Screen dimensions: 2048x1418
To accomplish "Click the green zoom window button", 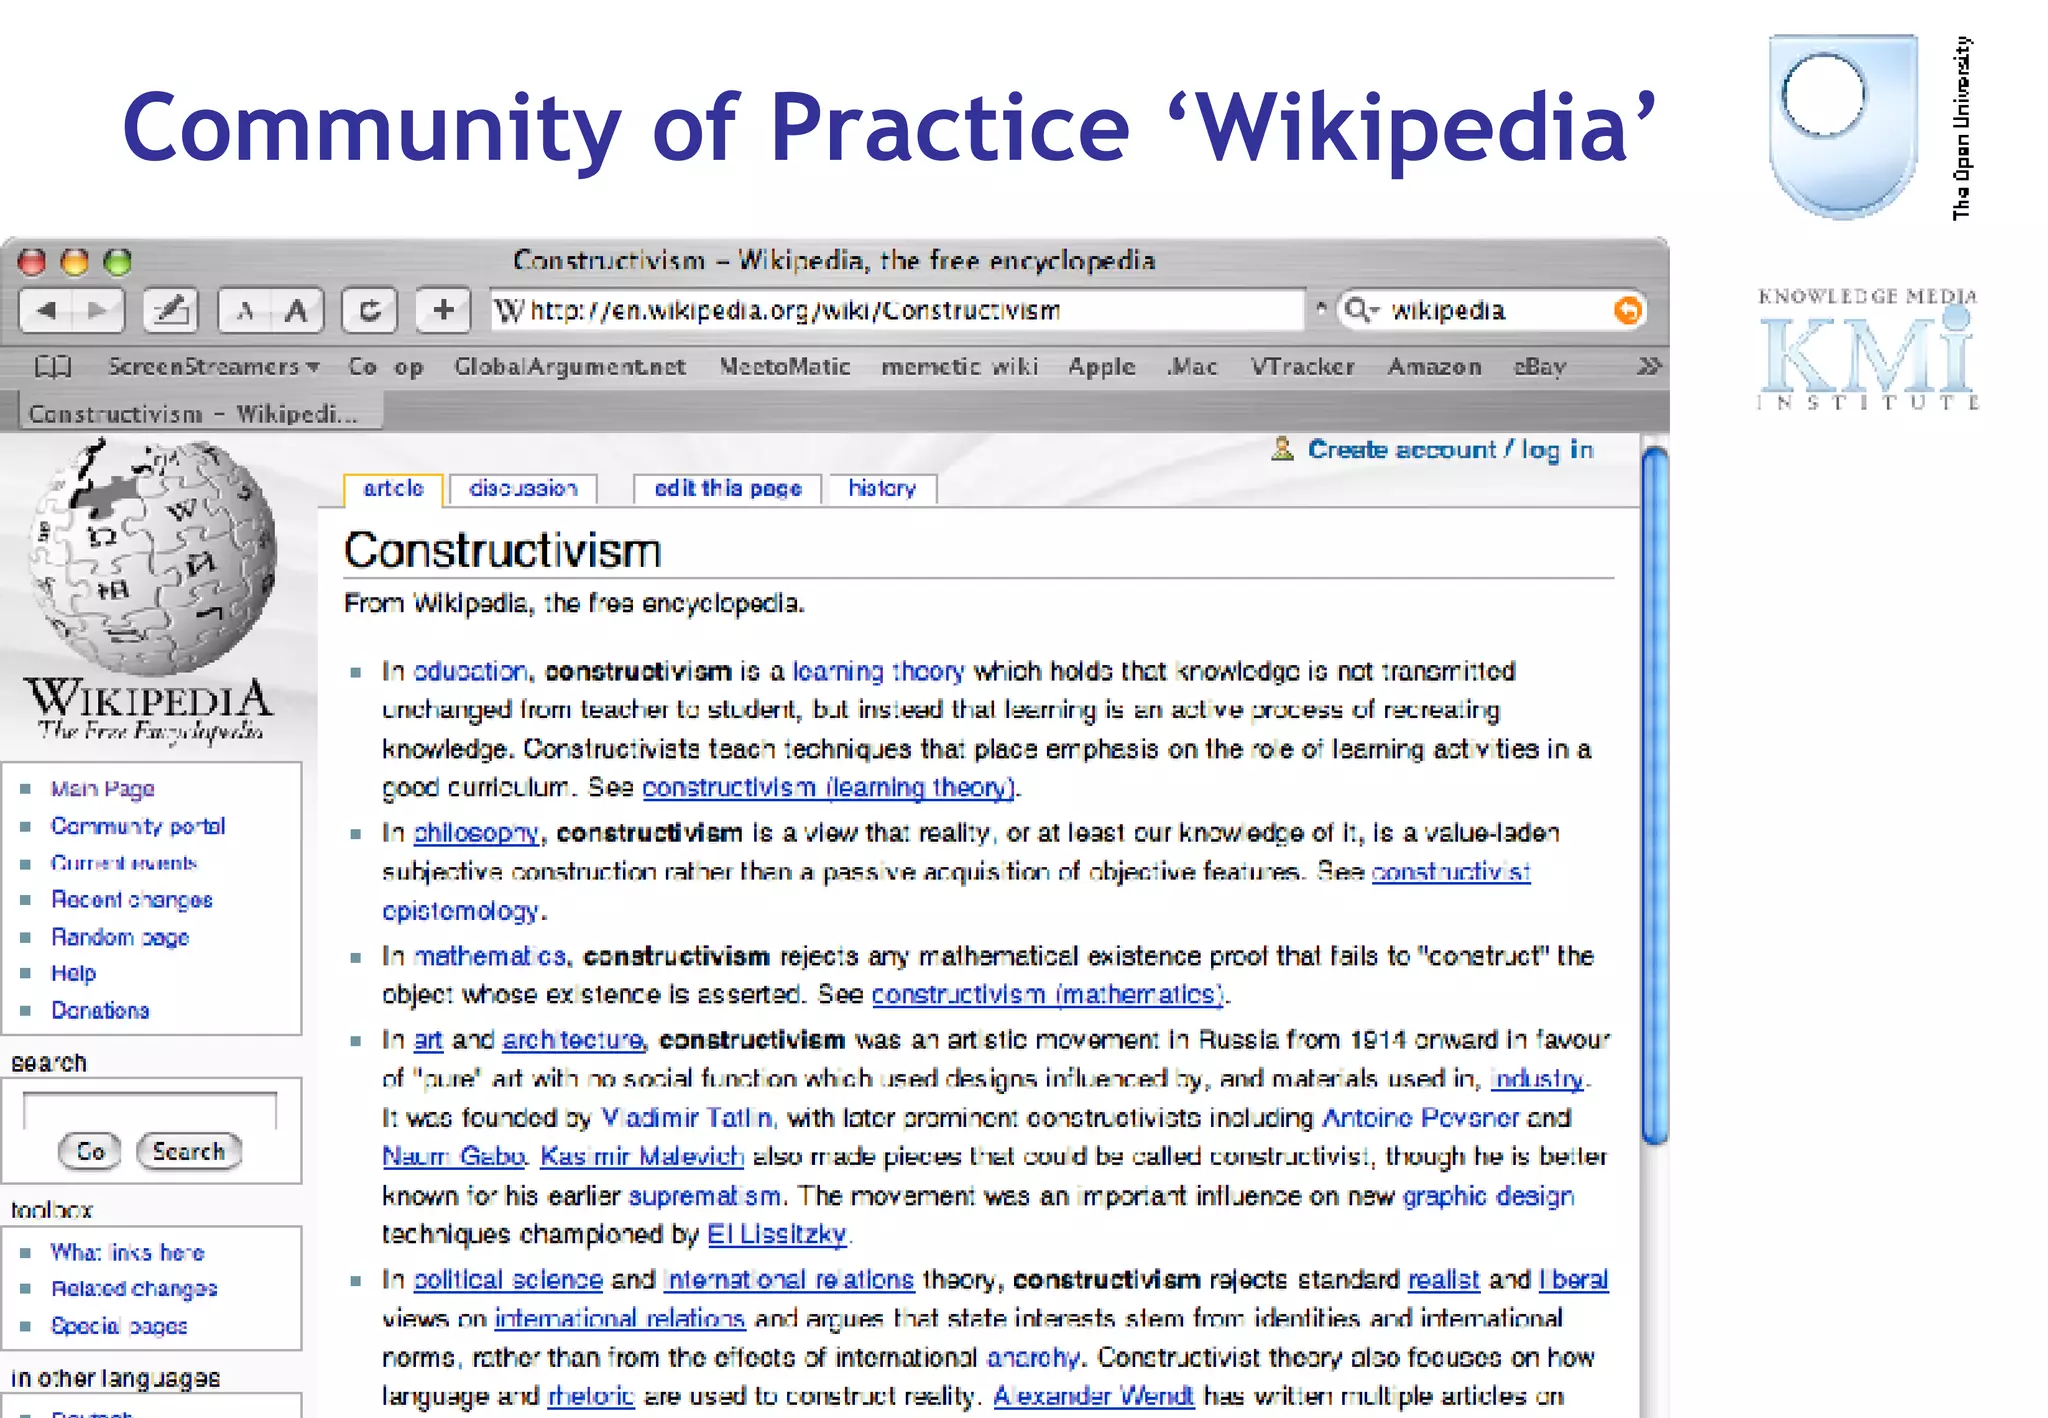I will click(118, 262).
